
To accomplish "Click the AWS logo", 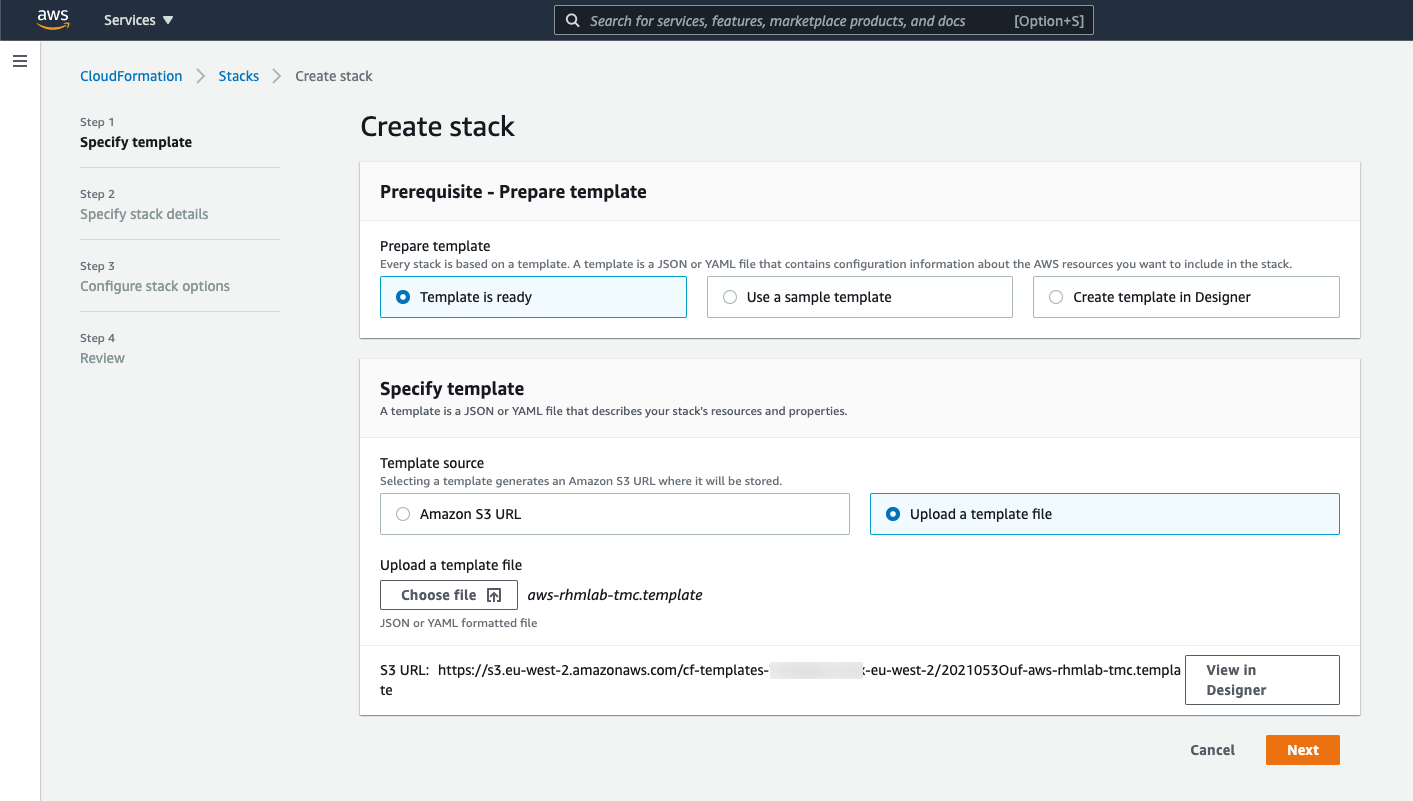I will tap(53, 20).
